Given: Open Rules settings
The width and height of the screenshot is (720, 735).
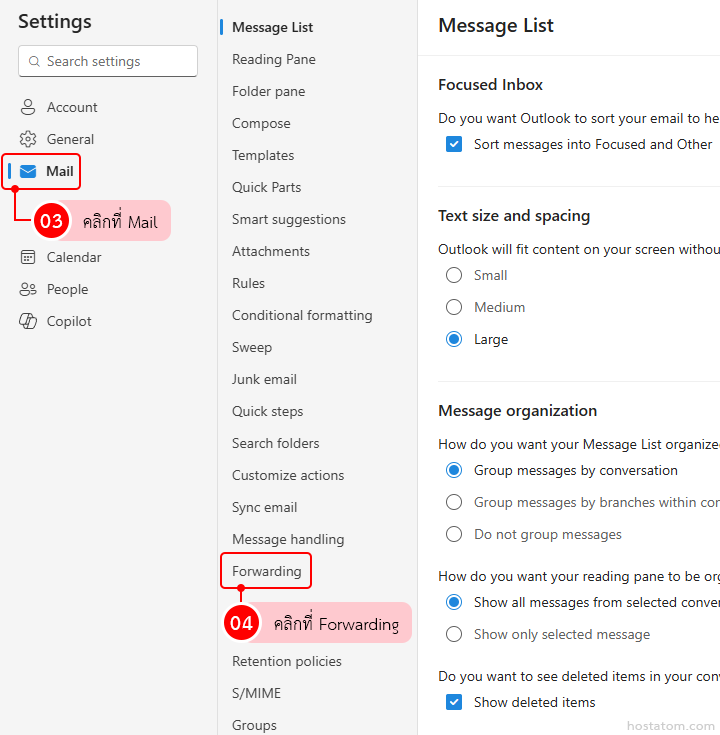Looking at the screenshot, I should coord(248,283).
